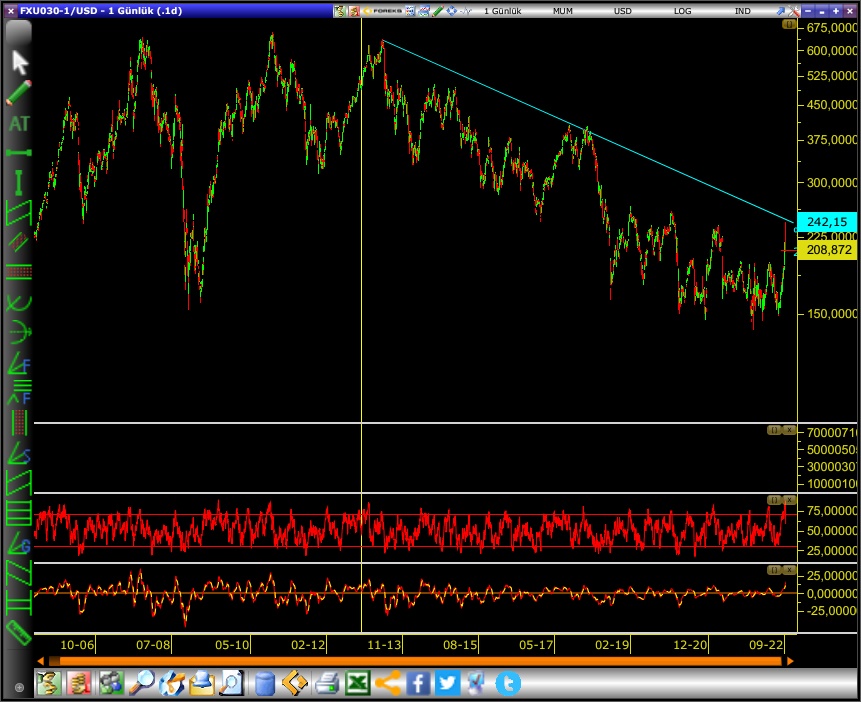Close the oscillator indicator panel
The height and width of the screenshot is (702, 861).
click(x=789, y=570)
